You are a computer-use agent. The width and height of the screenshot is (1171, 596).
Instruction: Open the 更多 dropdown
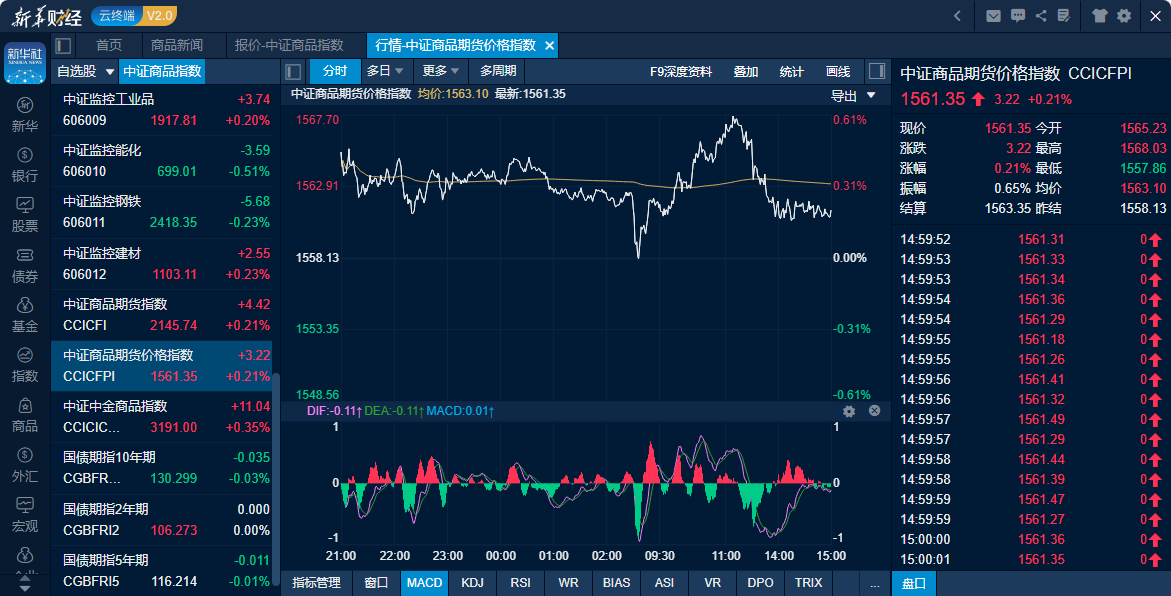[441, 71]
